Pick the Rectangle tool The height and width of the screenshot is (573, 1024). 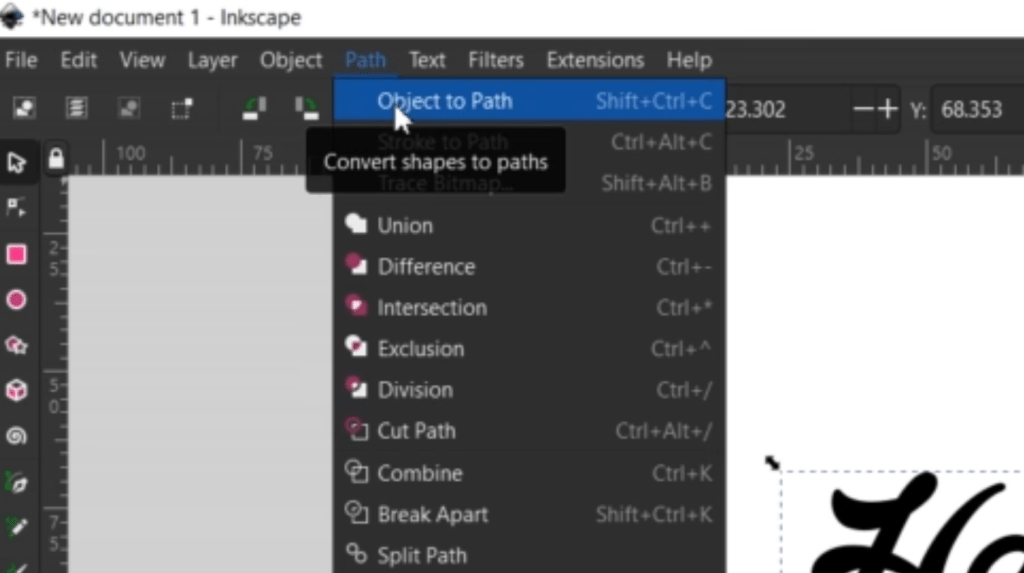point(17,254)
